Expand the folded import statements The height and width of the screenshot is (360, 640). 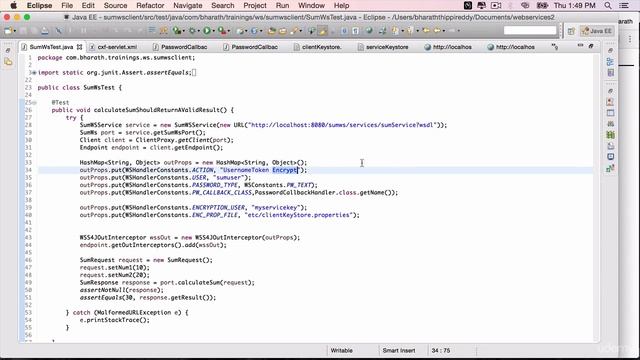[x=34, y=73]
